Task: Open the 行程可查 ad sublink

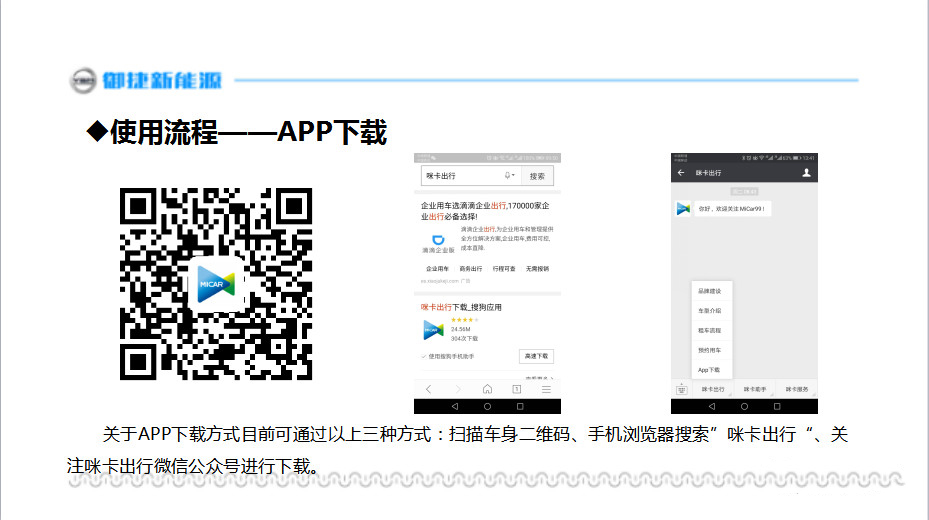Action: coord(504,269)
